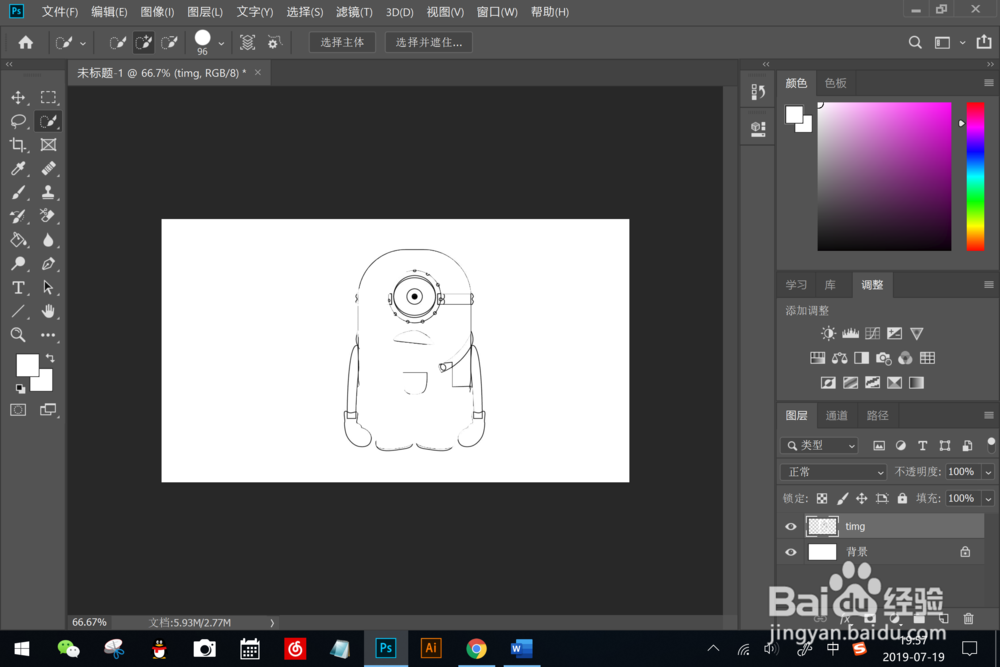The width and height of the screenshot is (1000, 667).
Task: Open the layer filter 类型 dropdown
Action: 820,446
